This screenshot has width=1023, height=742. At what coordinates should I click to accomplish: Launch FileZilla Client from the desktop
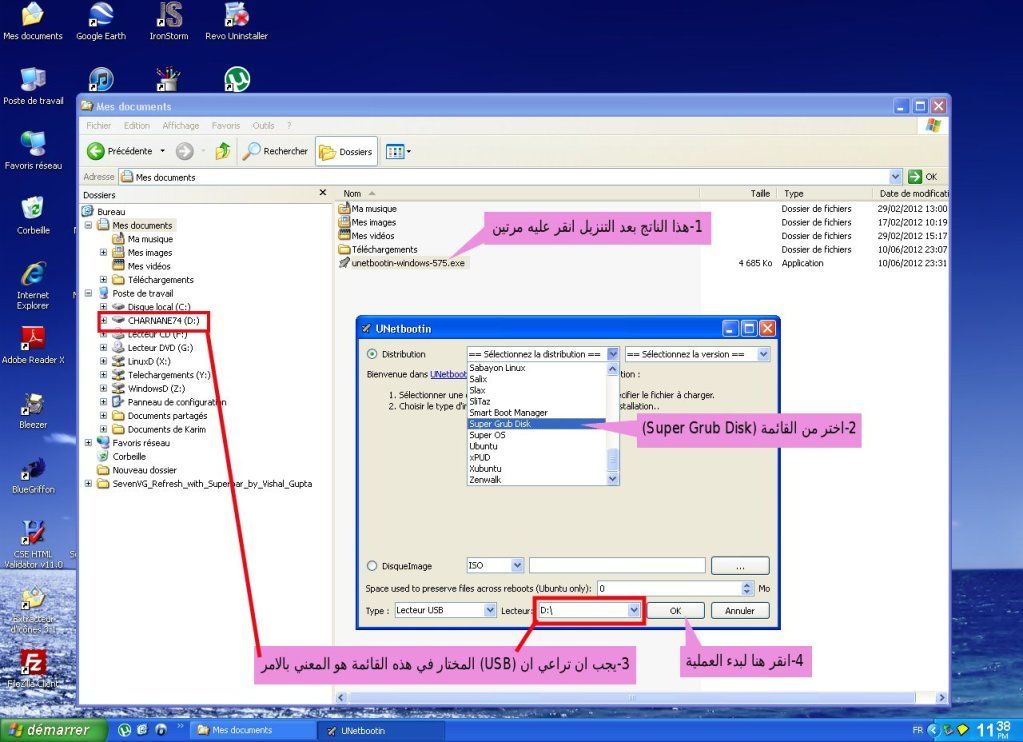click(x=33, y=669)
